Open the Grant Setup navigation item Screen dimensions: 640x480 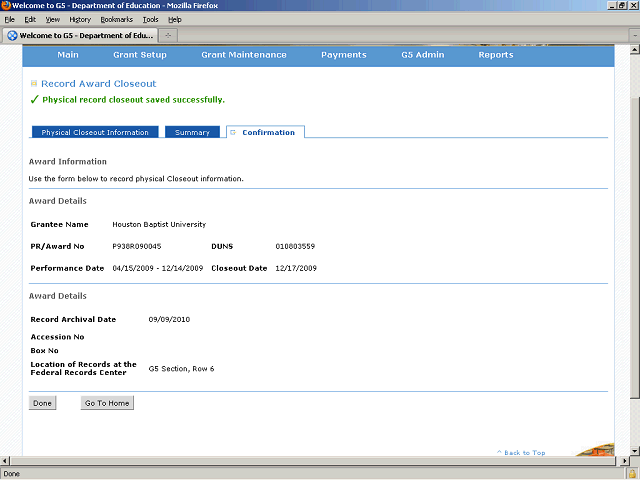140,55
